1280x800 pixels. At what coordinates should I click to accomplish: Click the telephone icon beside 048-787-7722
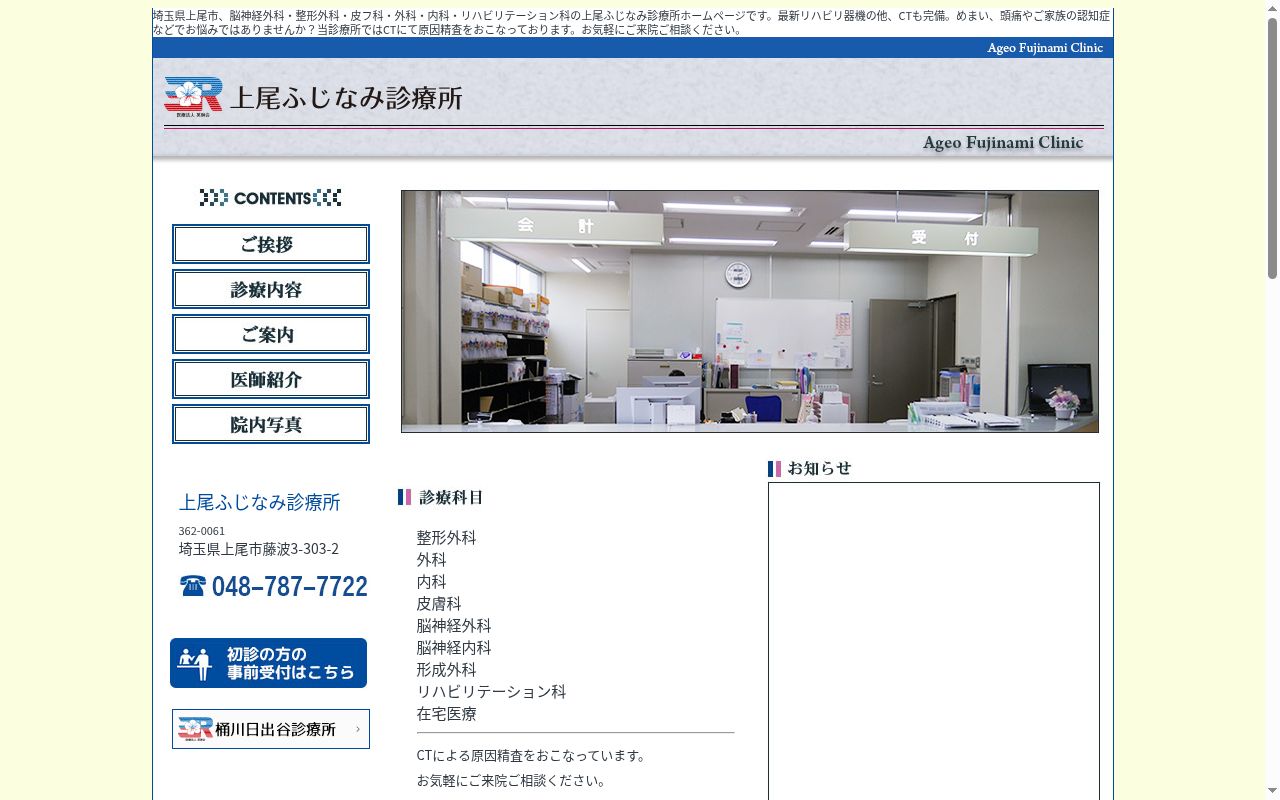click(x=193, y=585)
